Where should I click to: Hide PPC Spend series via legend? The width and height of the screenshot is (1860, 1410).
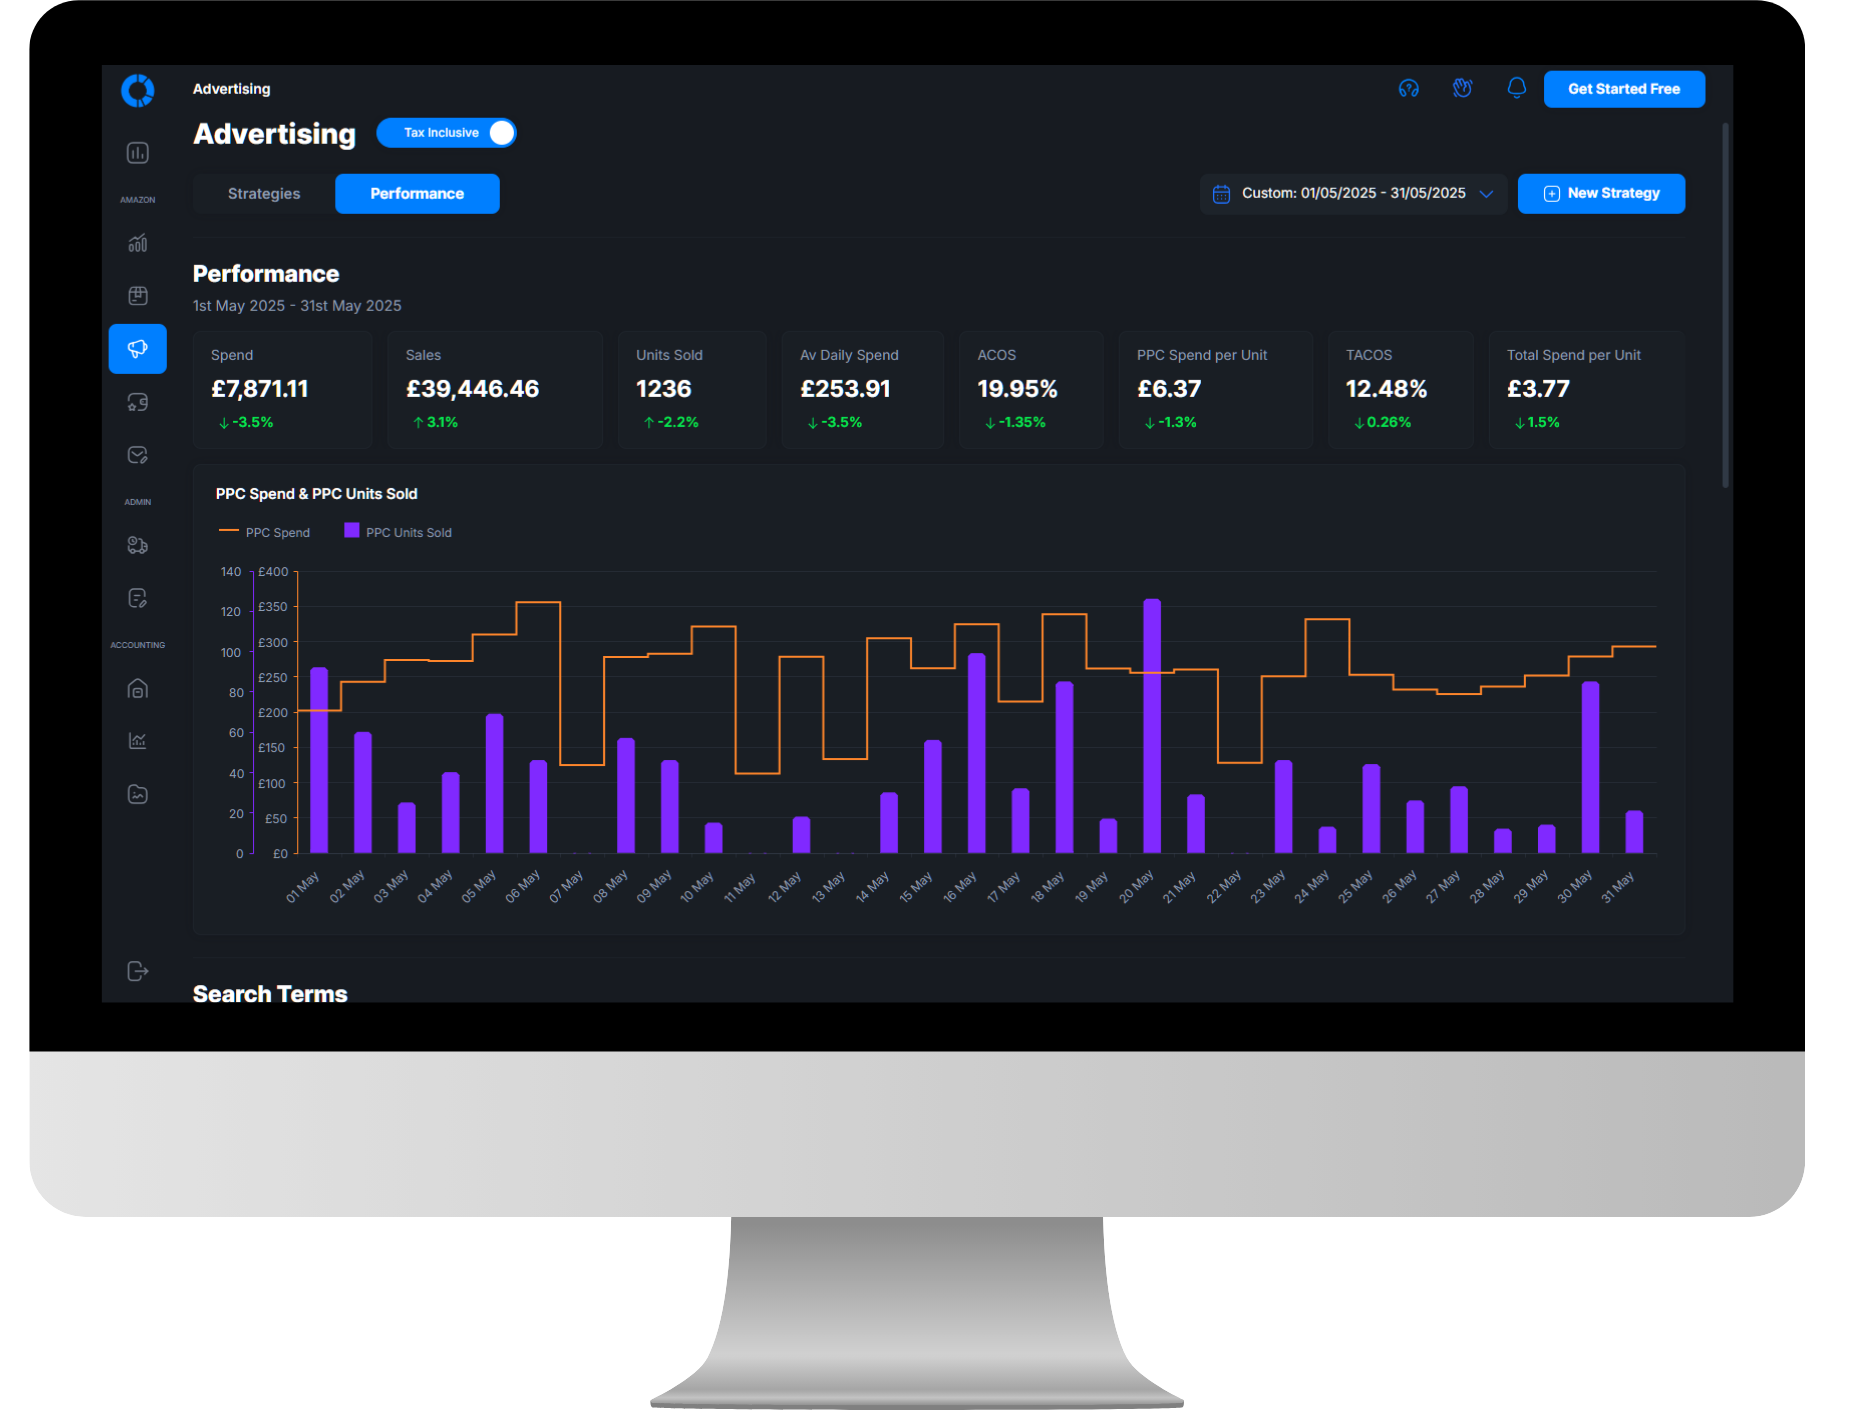pyautogui.click(x=265, y=533)
